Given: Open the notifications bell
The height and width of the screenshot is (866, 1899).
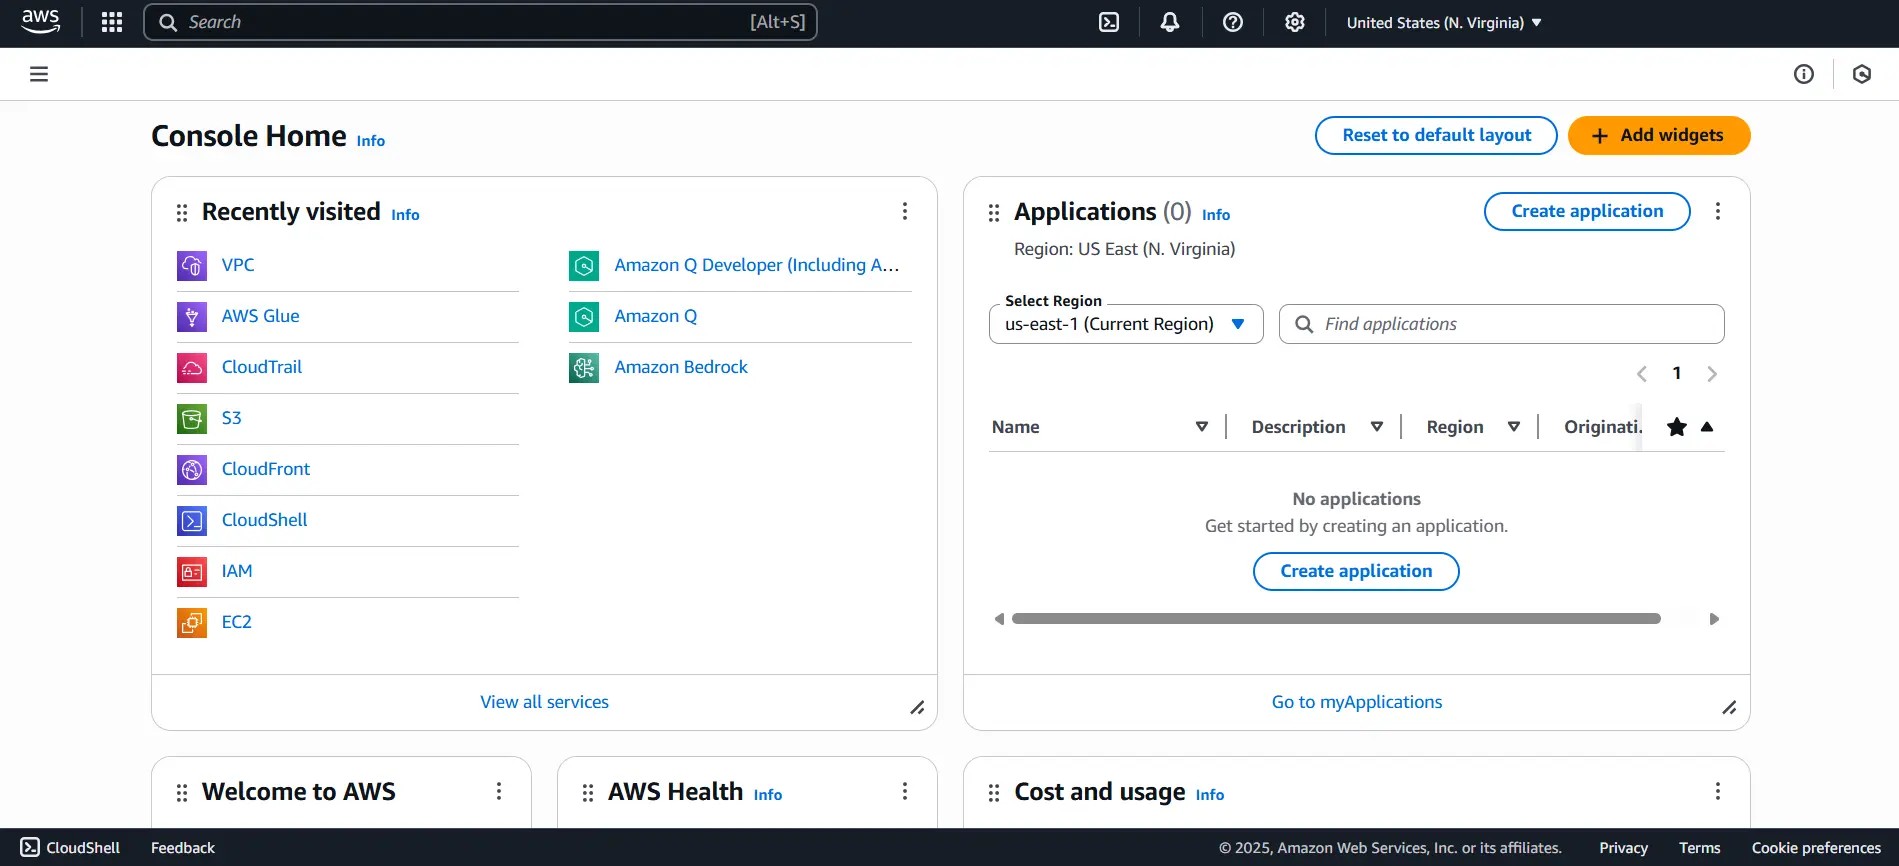Looking at the screenshot, I should tap(1169, 22).
